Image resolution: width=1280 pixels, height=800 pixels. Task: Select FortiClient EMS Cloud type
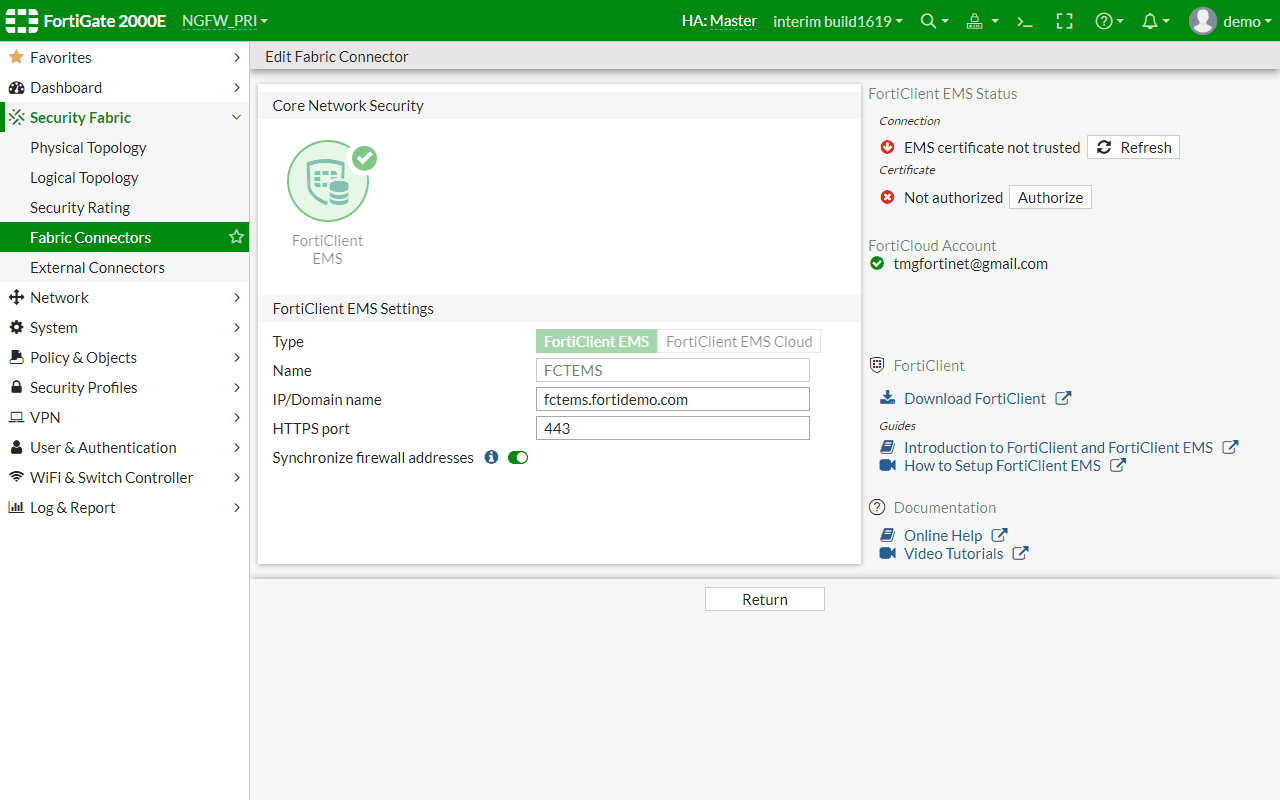pos(739,341)
